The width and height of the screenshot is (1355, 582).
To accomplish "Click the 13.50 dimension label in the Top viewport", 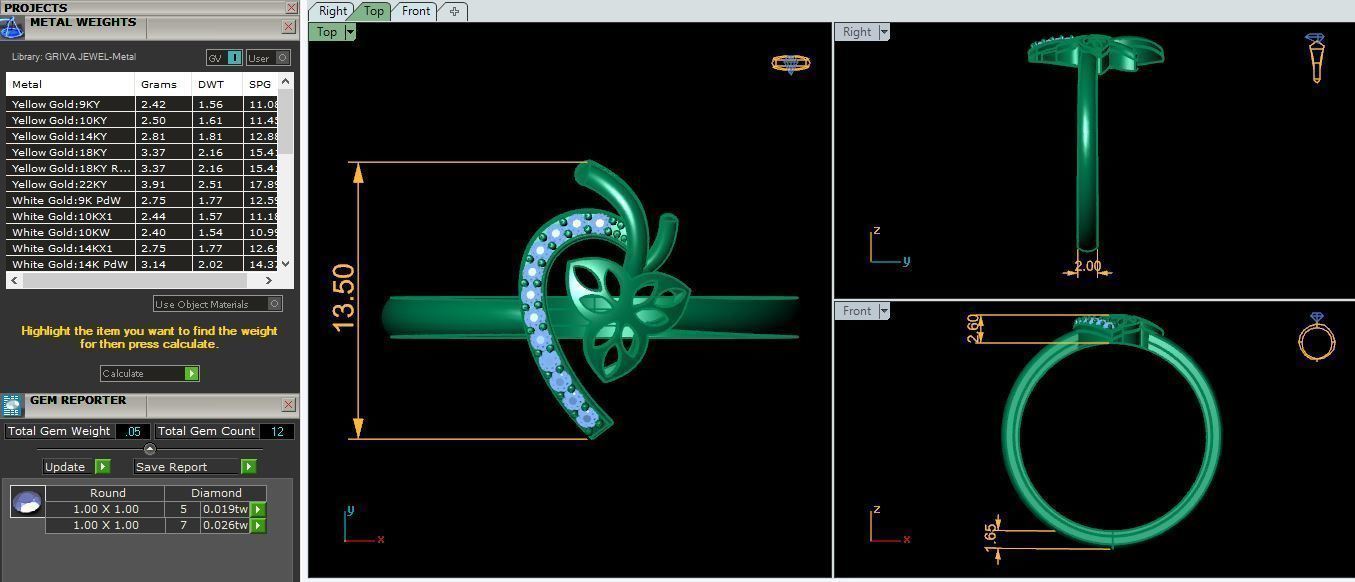I will (x=343, y=298).
